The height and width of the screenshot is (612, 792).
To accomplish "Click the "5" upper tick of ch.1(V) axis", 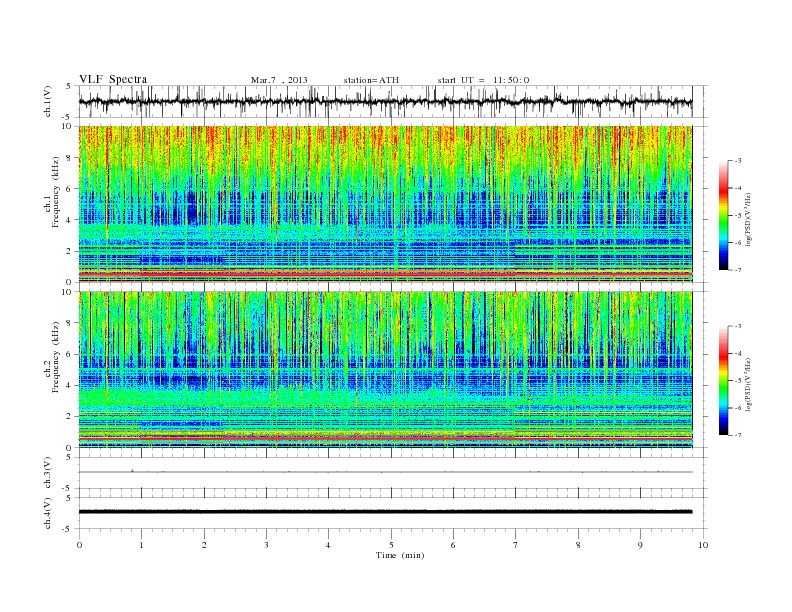I will pos(70,86).
